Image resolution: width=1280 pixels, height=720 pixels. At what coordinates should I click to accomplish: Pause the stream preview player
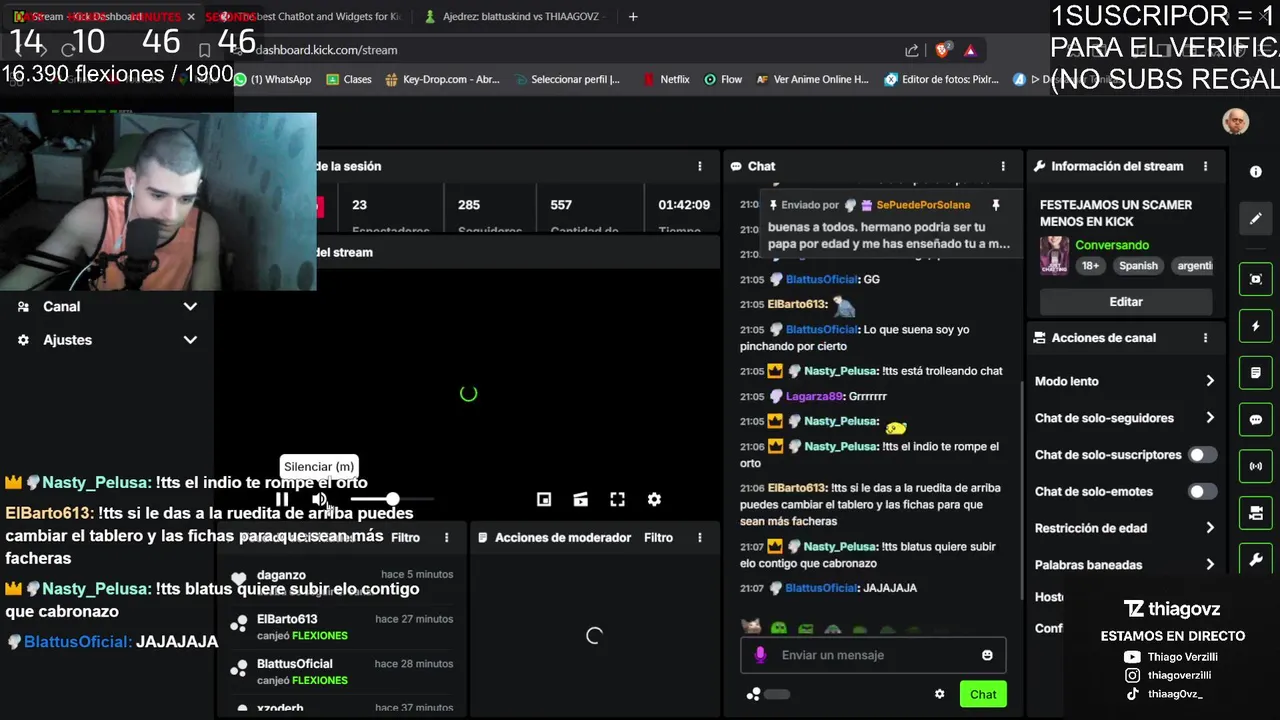[x=282, y=499]
